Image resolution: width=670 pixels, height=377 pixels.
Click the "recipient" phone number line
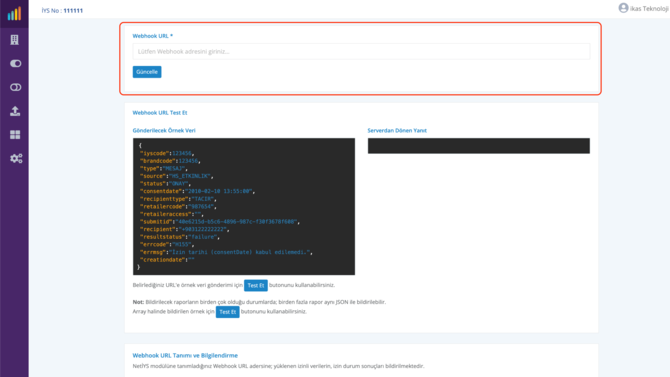click(x=185, y=229)
